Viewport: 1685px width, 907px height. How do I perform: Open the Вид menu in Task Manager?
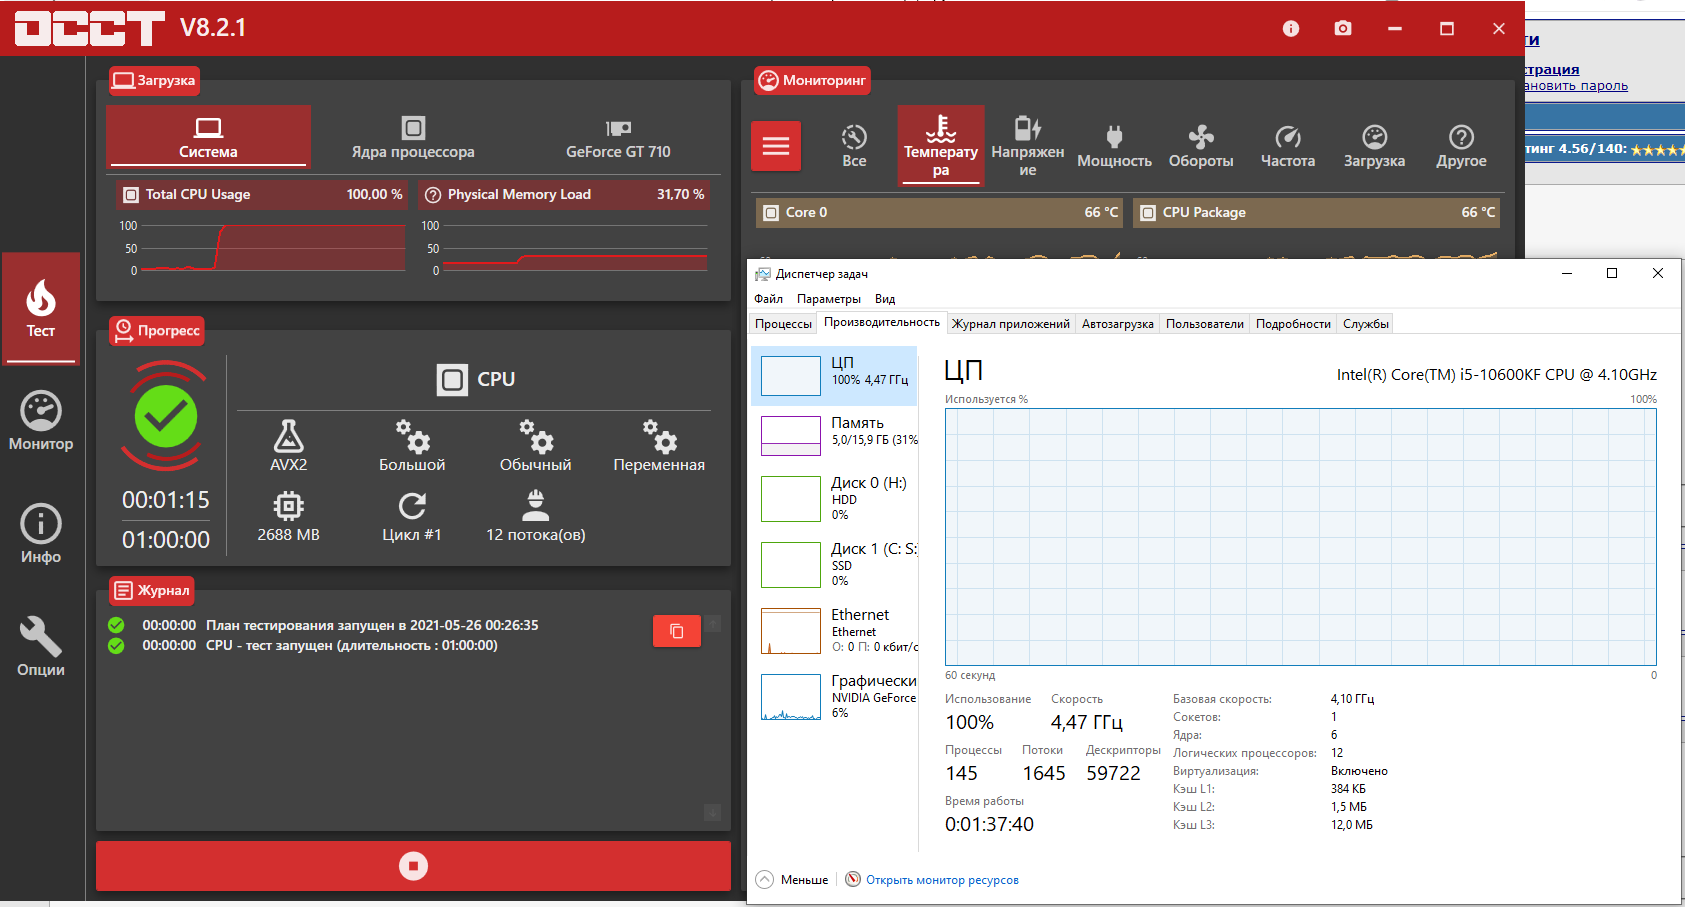[885, 299]
